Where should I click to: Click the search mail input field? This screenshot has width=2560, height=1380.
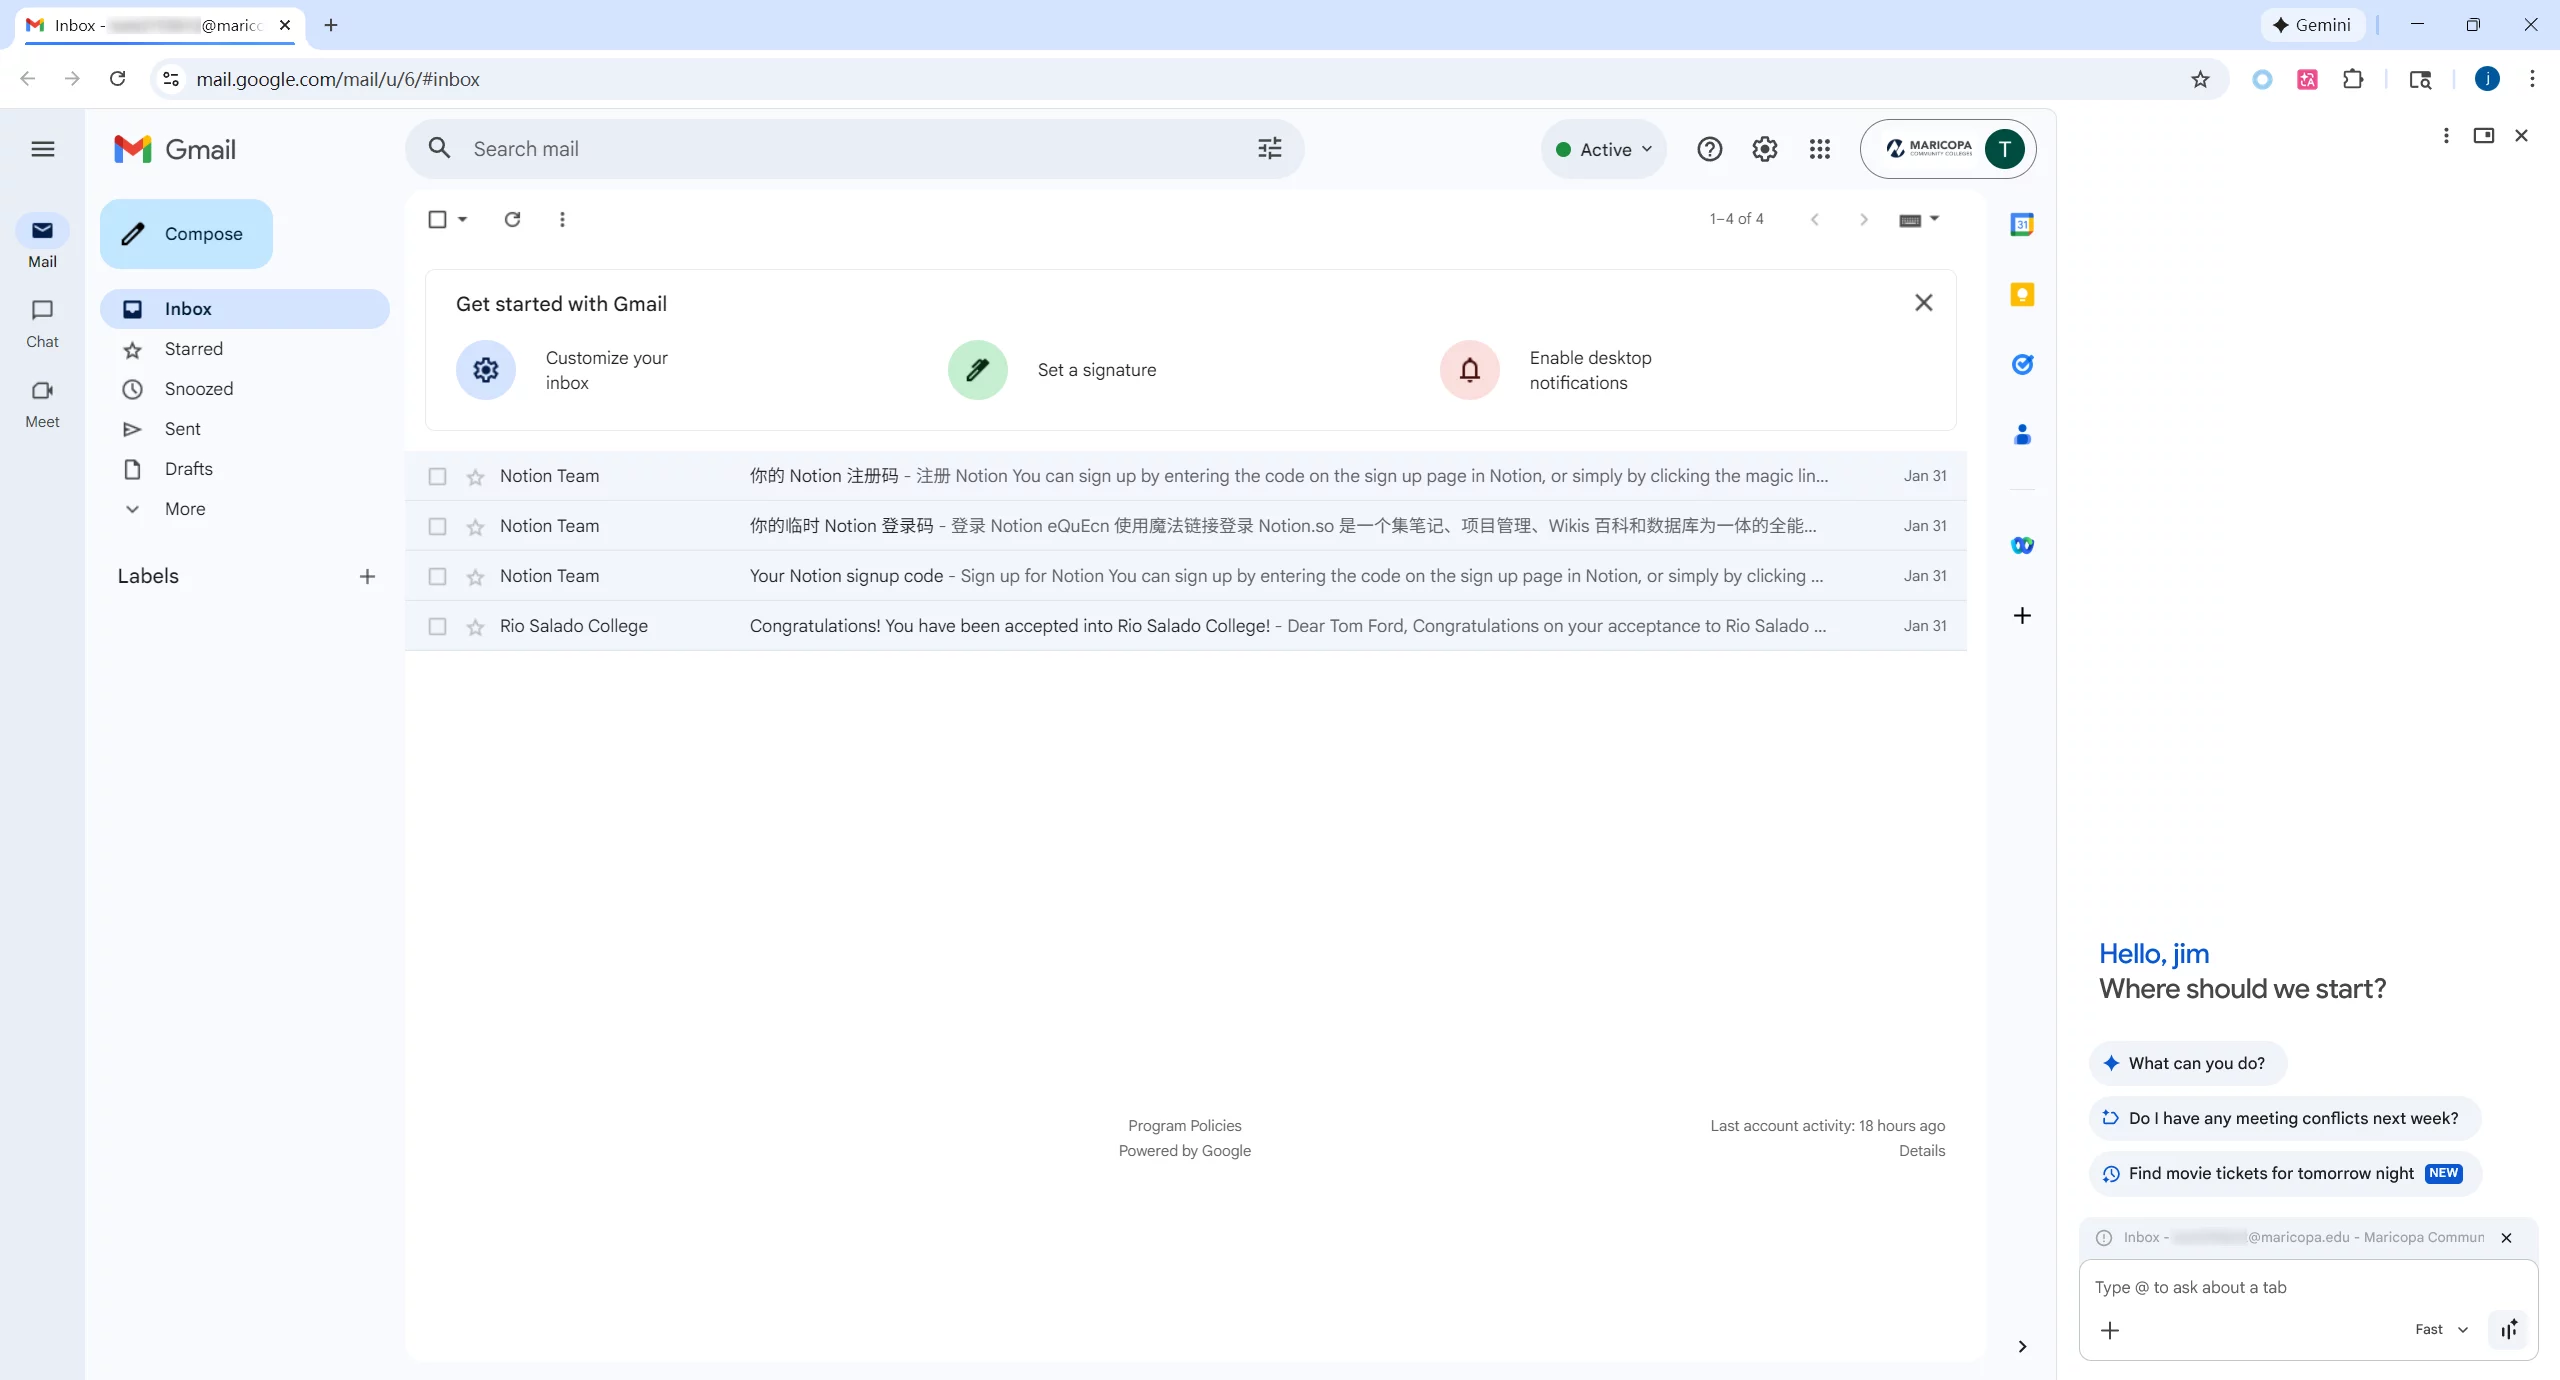[800, 148]
